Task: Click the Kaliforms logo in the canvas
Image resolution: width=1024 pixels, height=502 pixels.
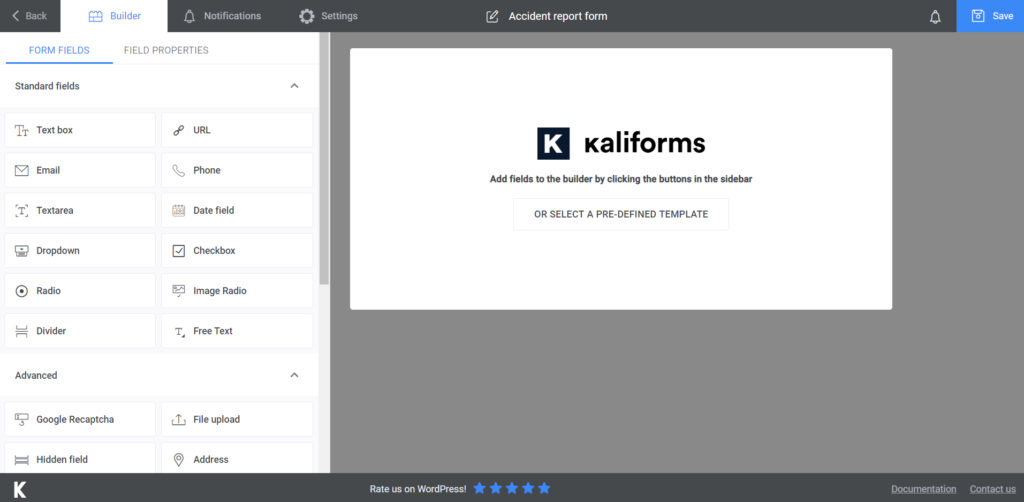Action: tap(621, 144)
